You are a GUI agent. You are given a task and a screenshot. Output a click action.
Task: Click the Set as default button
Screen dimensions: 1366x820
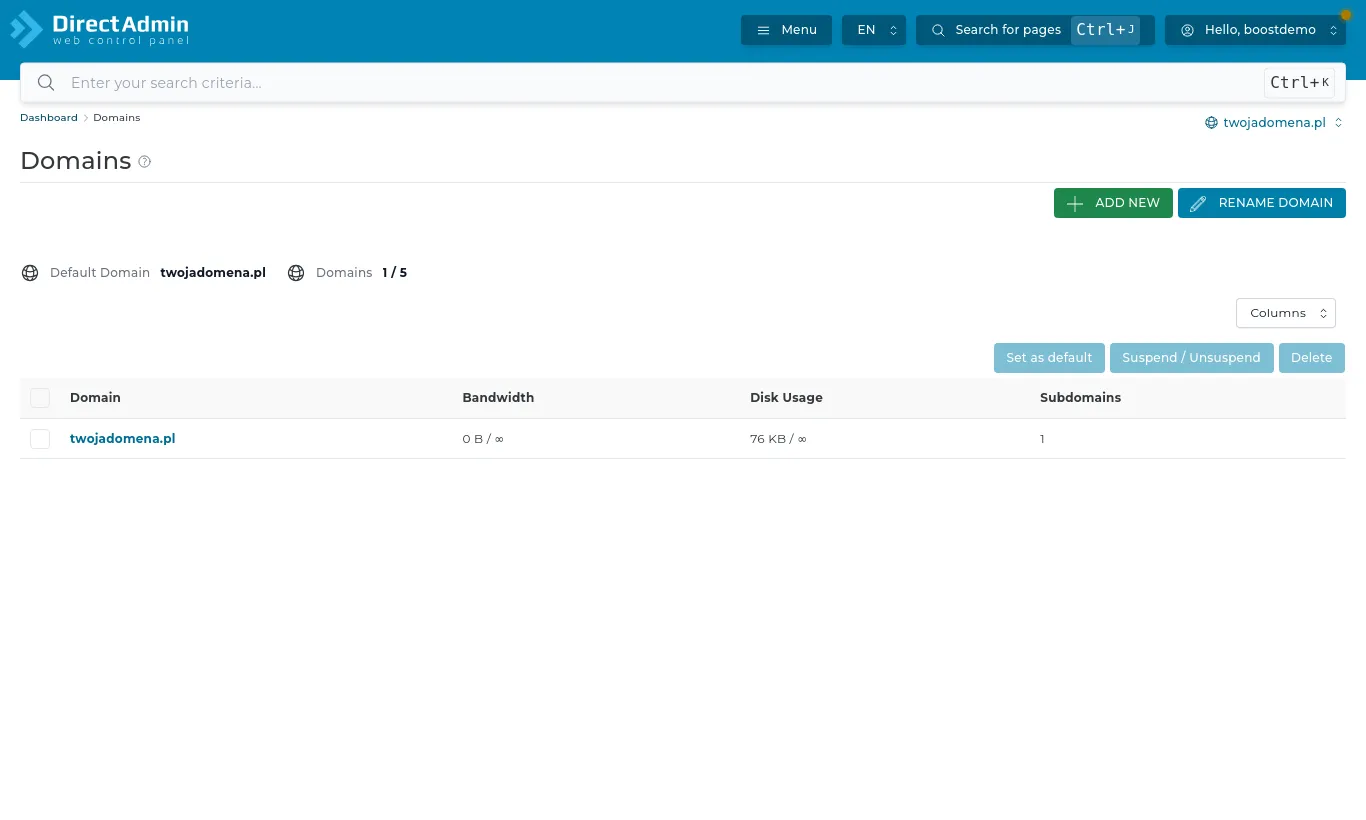(x=1049, y=358)
